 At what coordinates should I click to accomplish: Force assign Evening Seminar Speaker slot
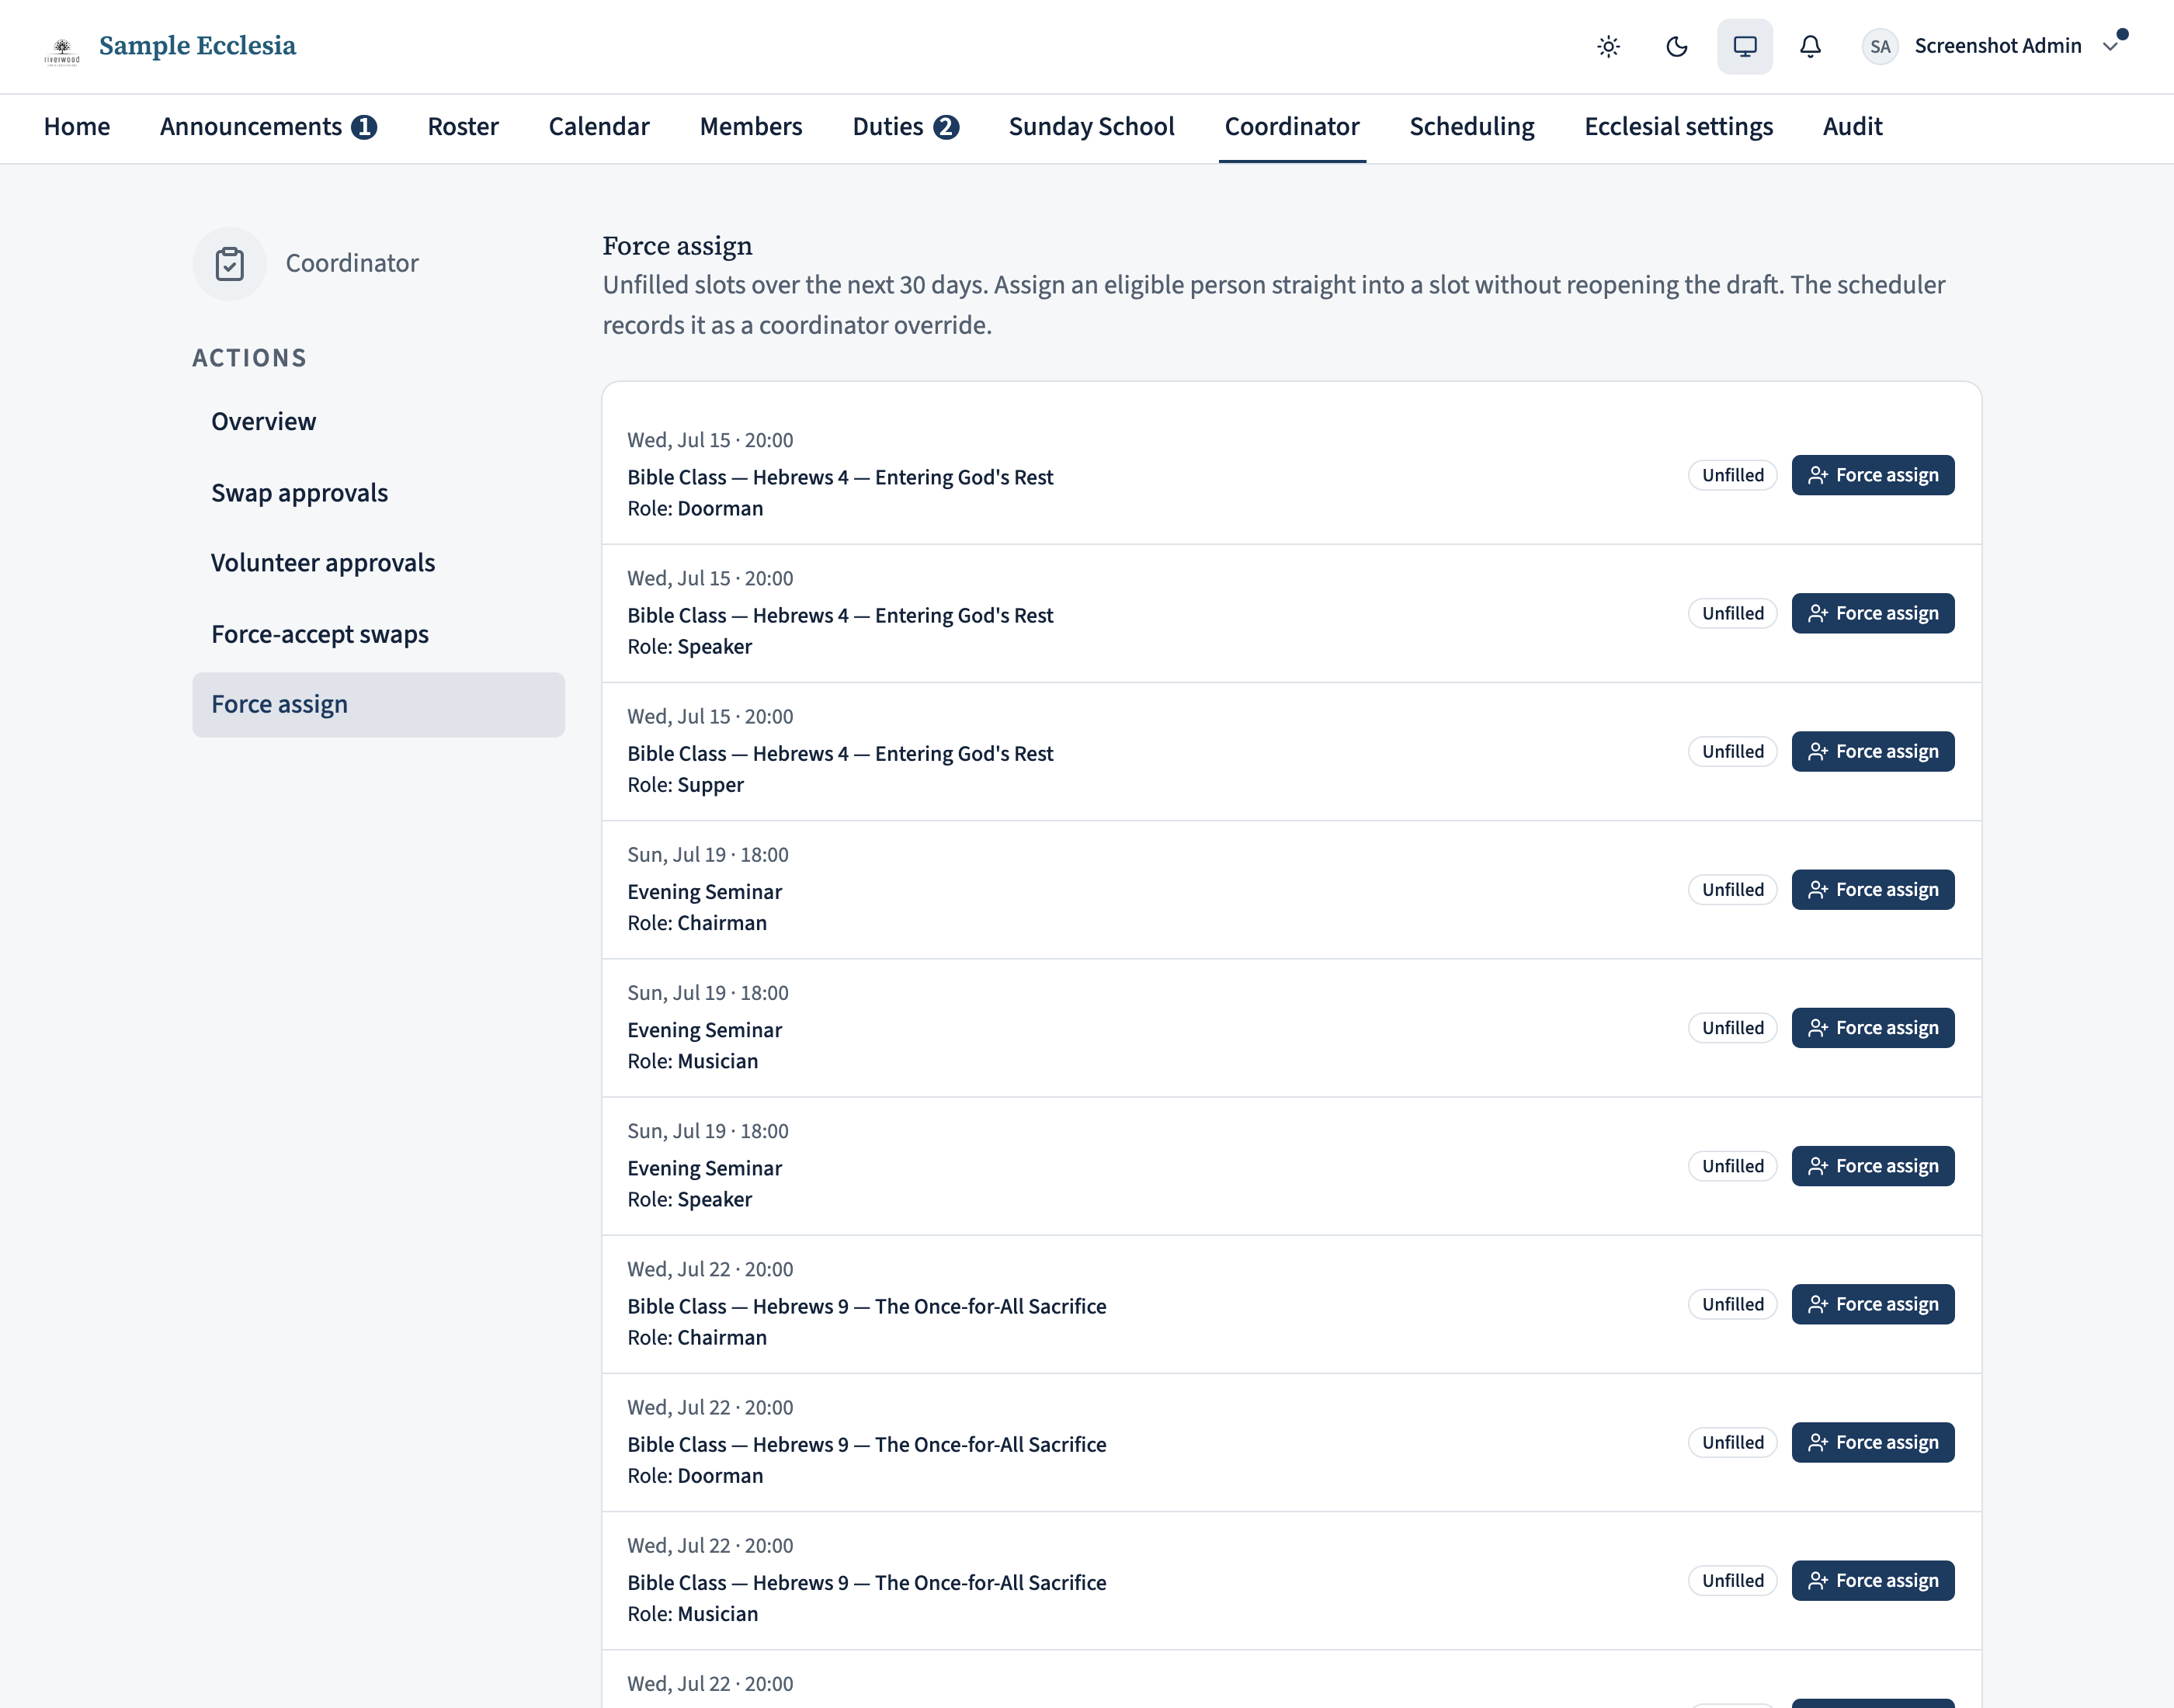click(x=1873, y=1166)
